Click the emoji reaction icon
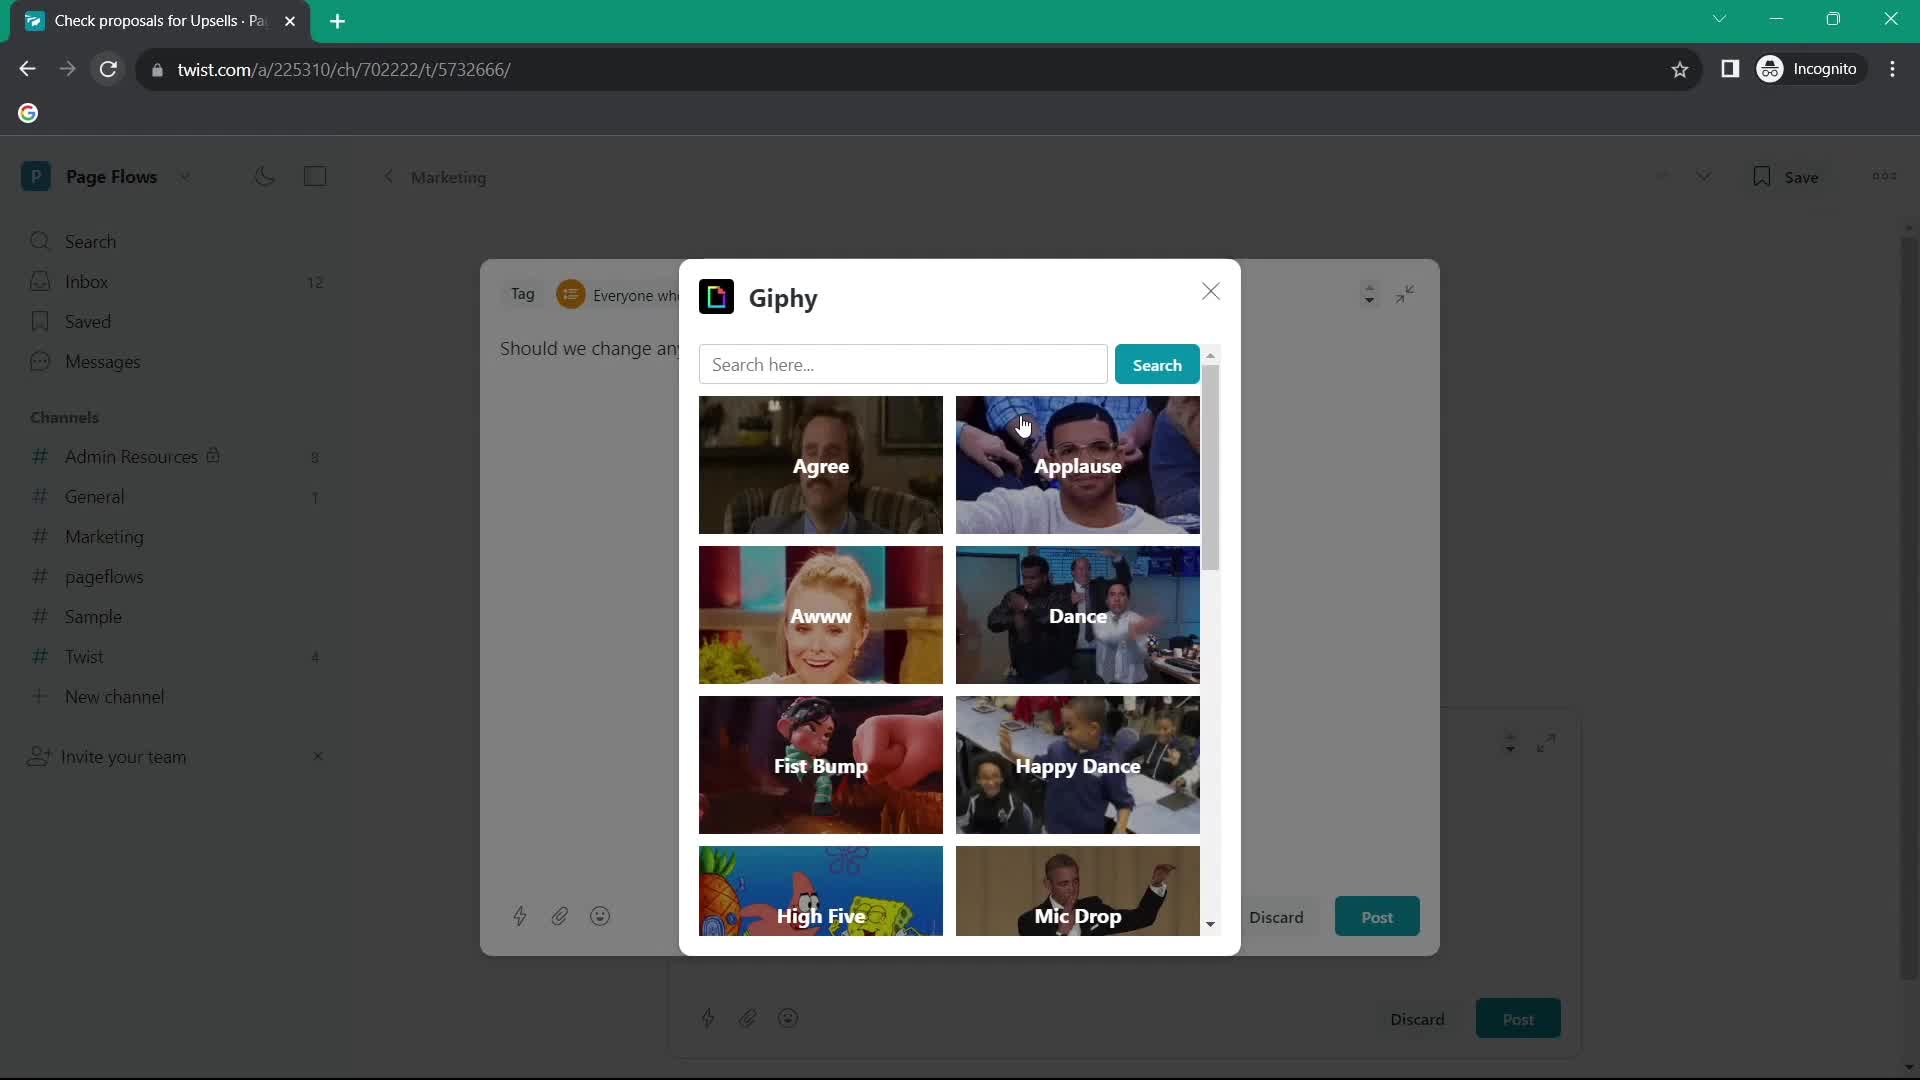 599,916
